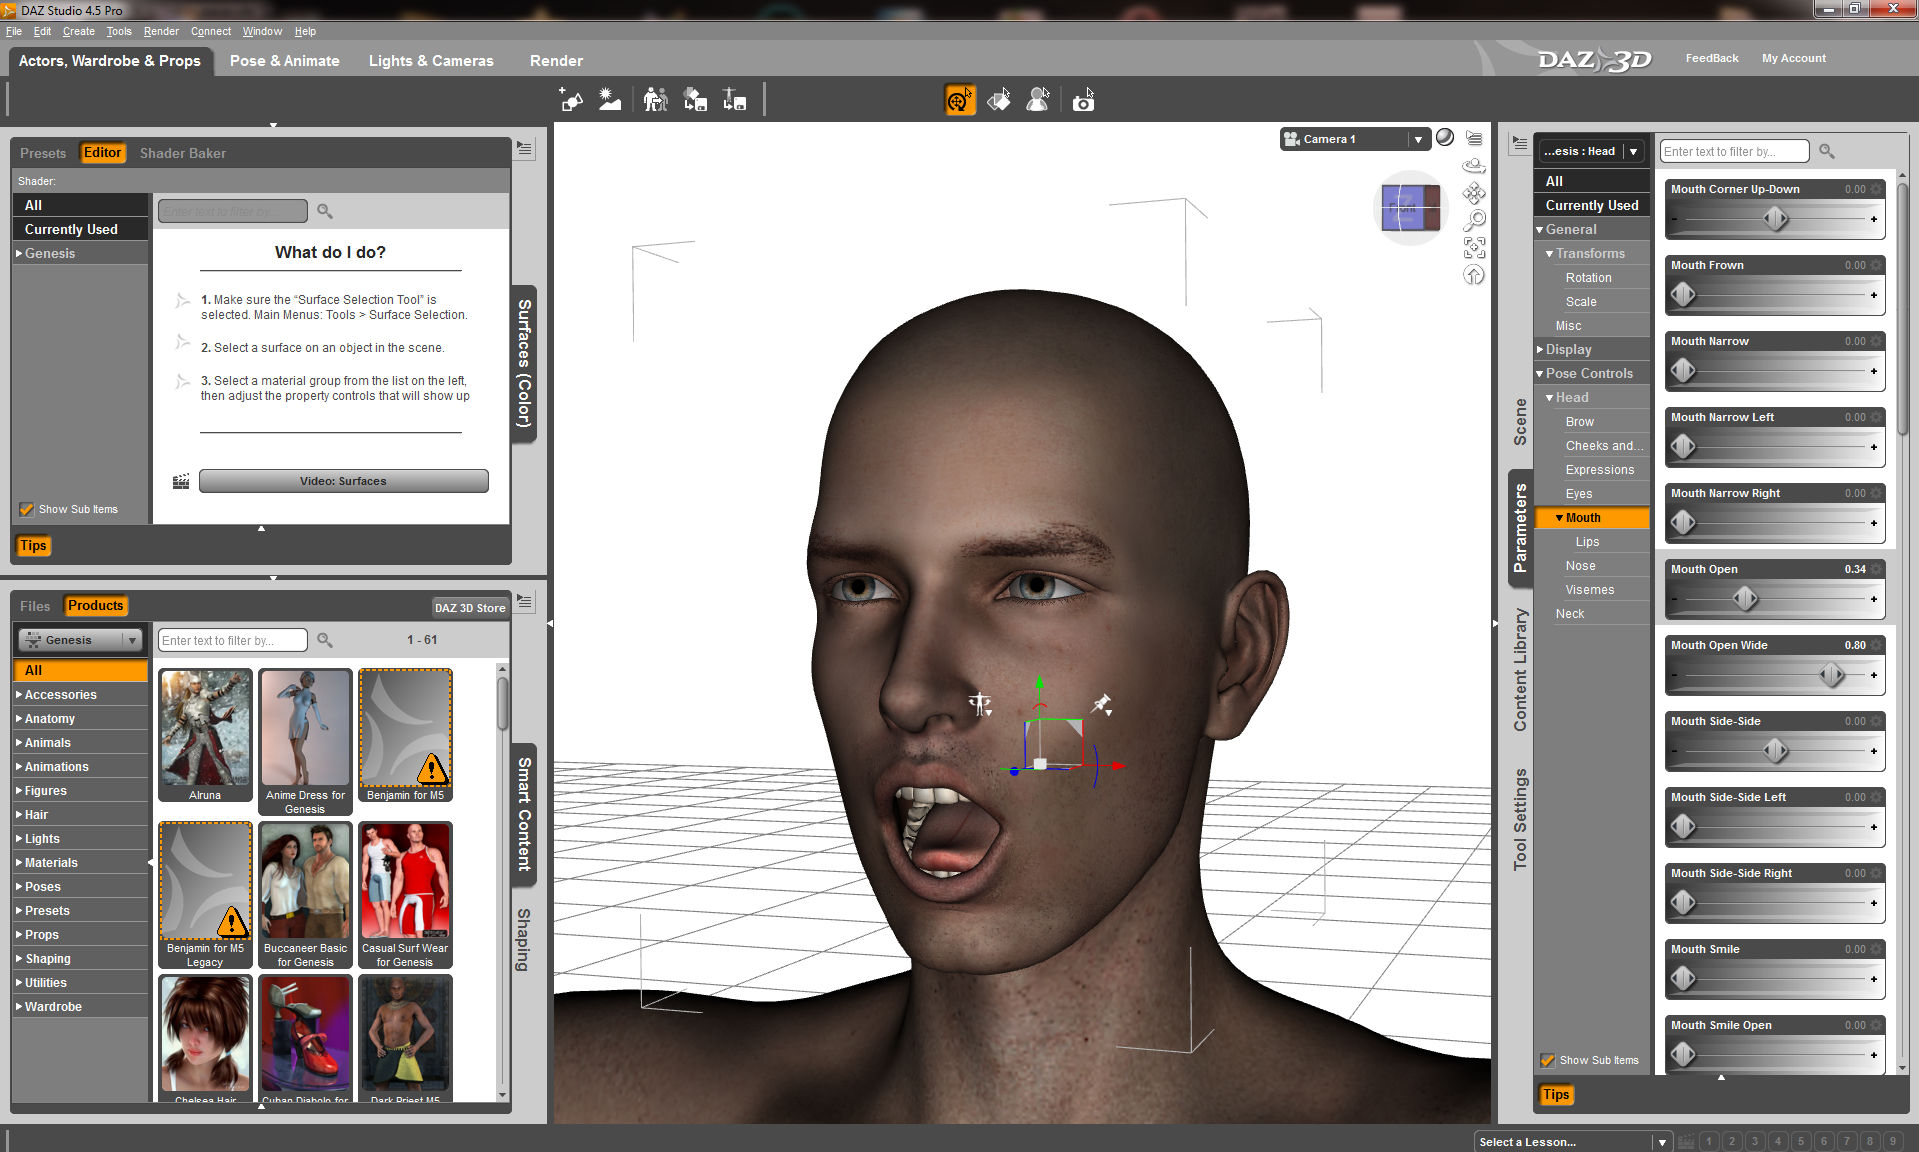Click the Mouth Open Wide slider handle
Screen dimensions: 1919x1152
click(1832, 675)
